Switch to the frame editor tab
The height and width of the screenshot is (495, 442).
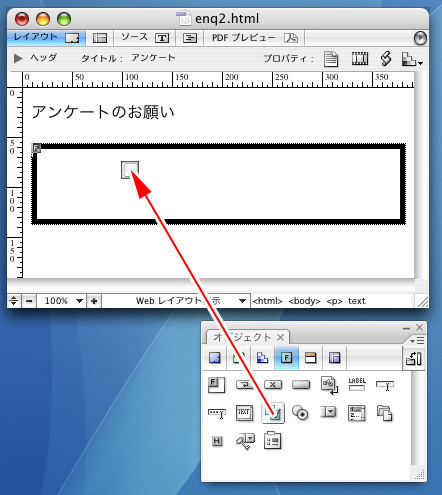100,38
